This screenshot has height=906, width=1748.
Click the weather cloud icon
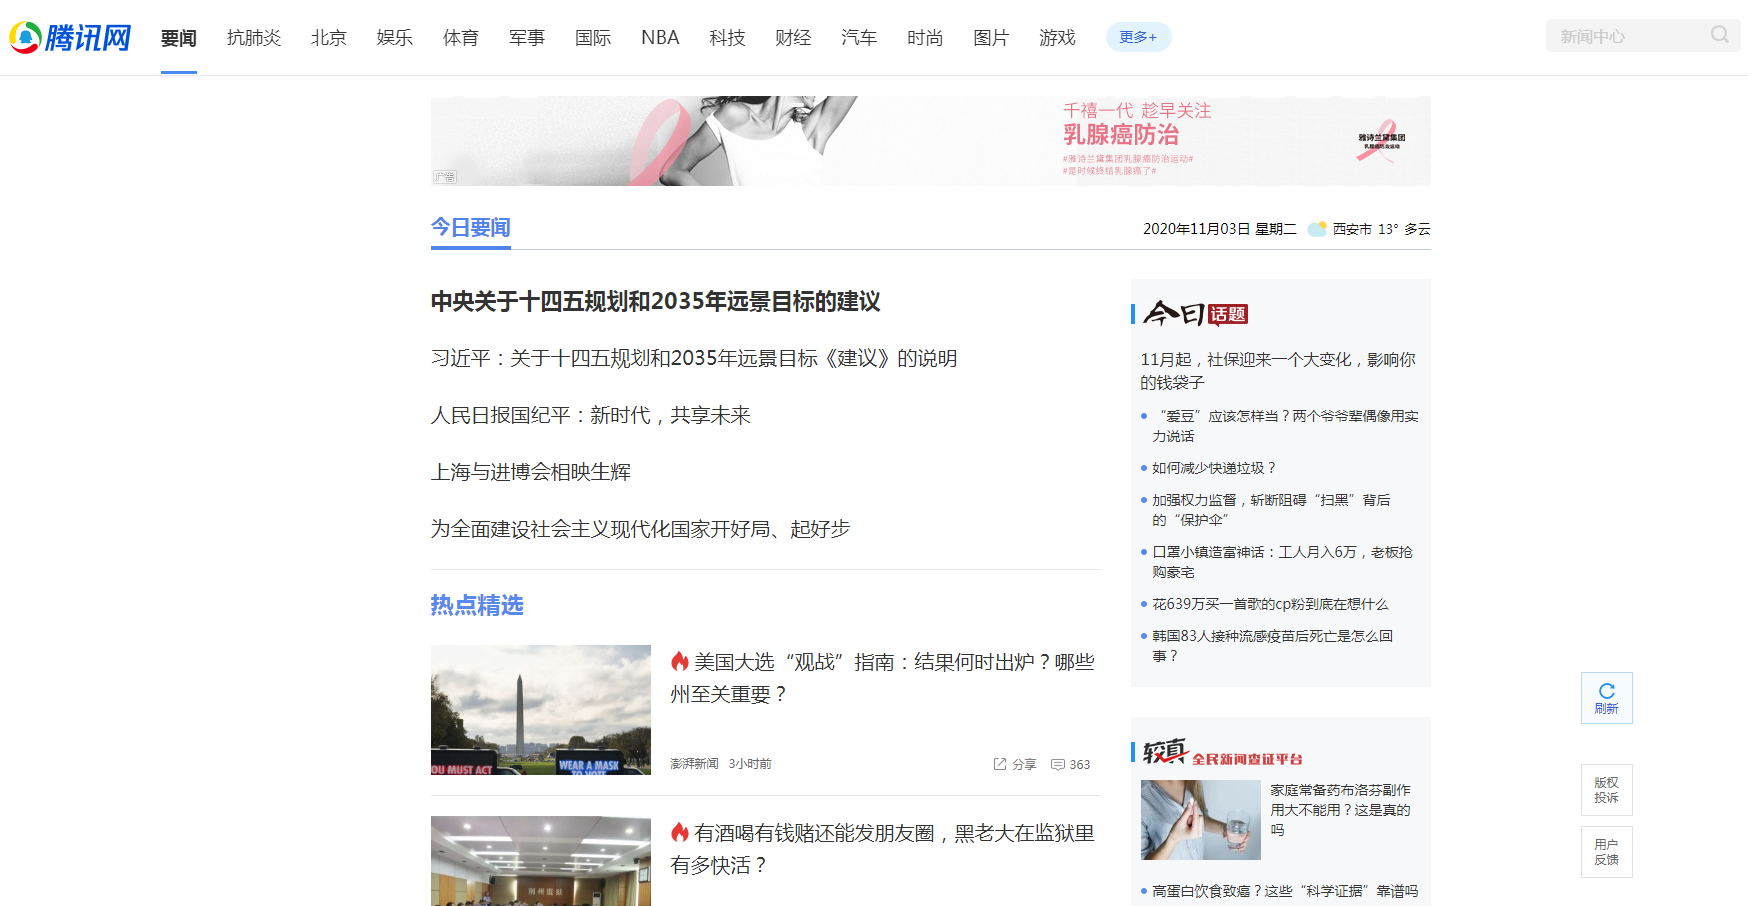[1317, 229]
